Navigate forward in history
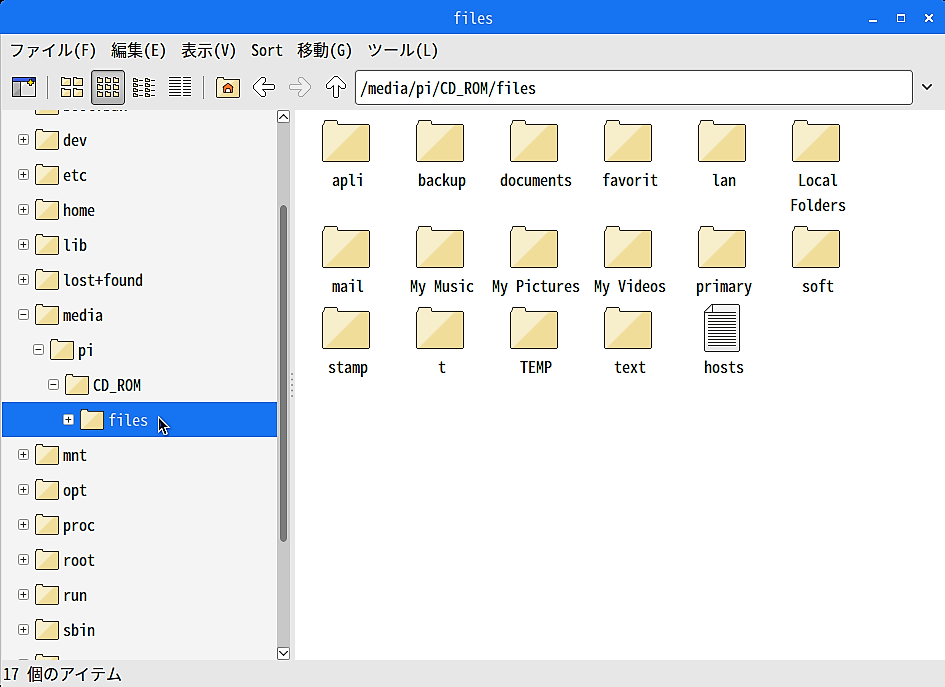The image size is (945, 687). coord(300,87)
